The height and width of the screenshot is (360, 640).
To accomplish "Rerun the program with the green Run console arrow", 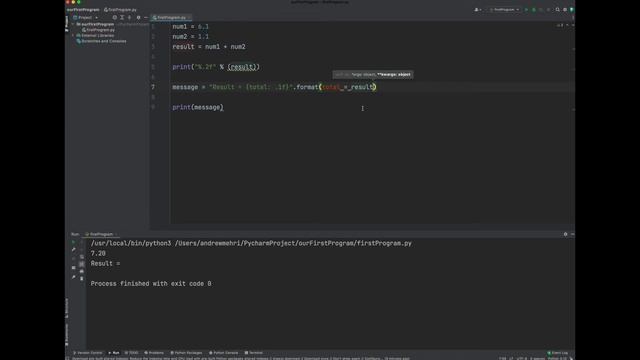I will pyautogui.click(x=73, y=242).
